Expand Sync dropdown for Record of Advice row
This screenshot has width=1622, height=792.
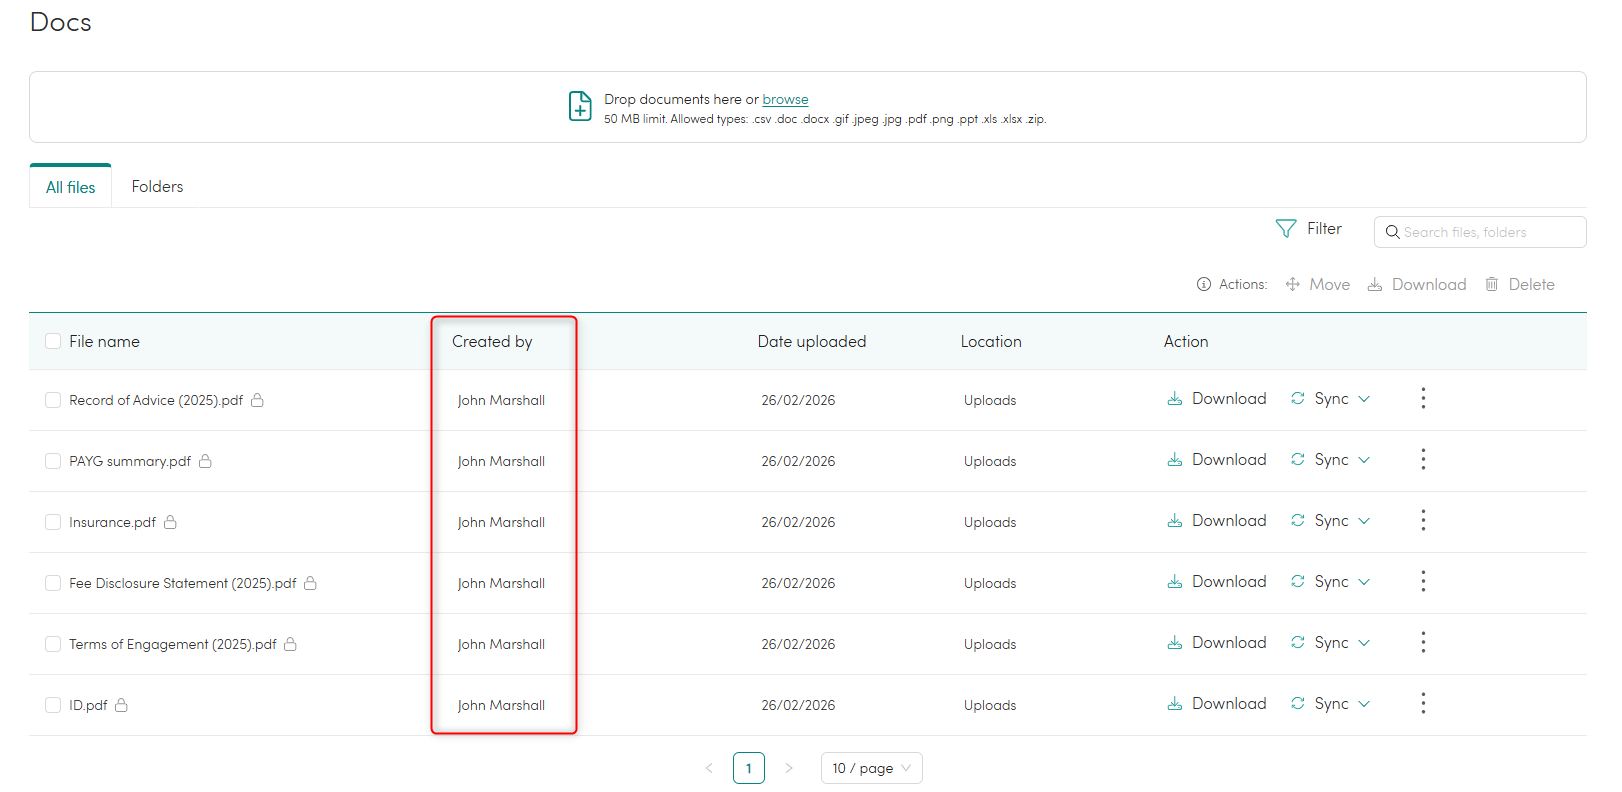[x=1364, y=399]
